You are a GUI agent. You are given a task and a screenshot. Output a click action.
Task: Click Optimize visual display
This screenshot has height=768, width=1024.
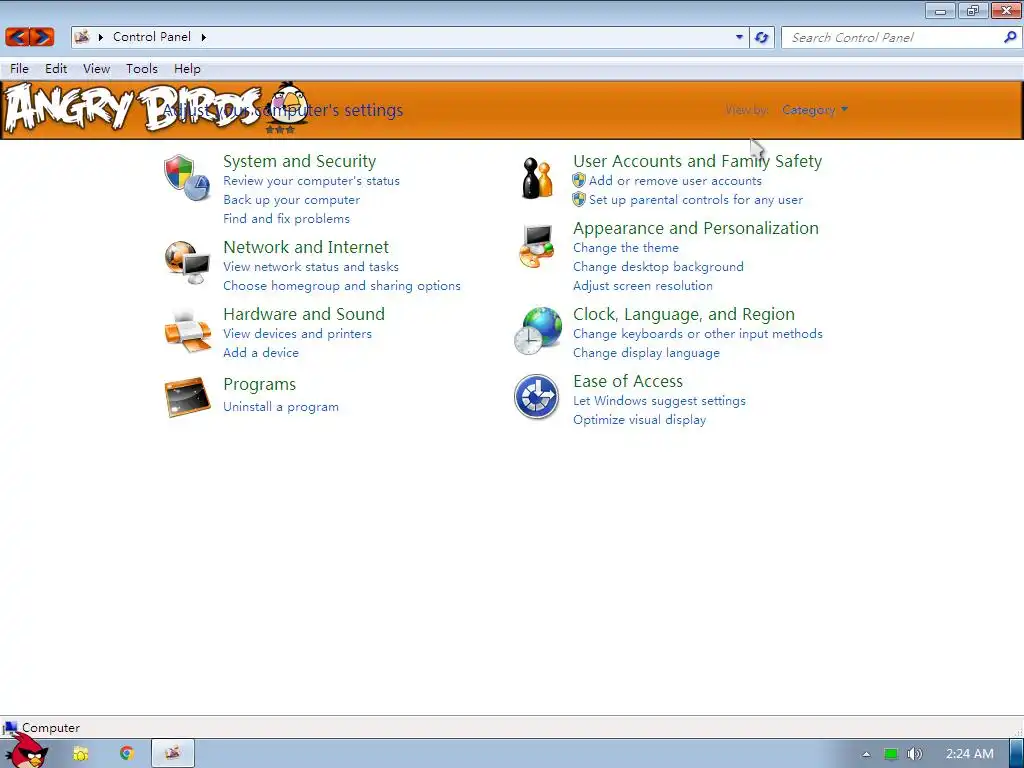[x=639, y=420]
